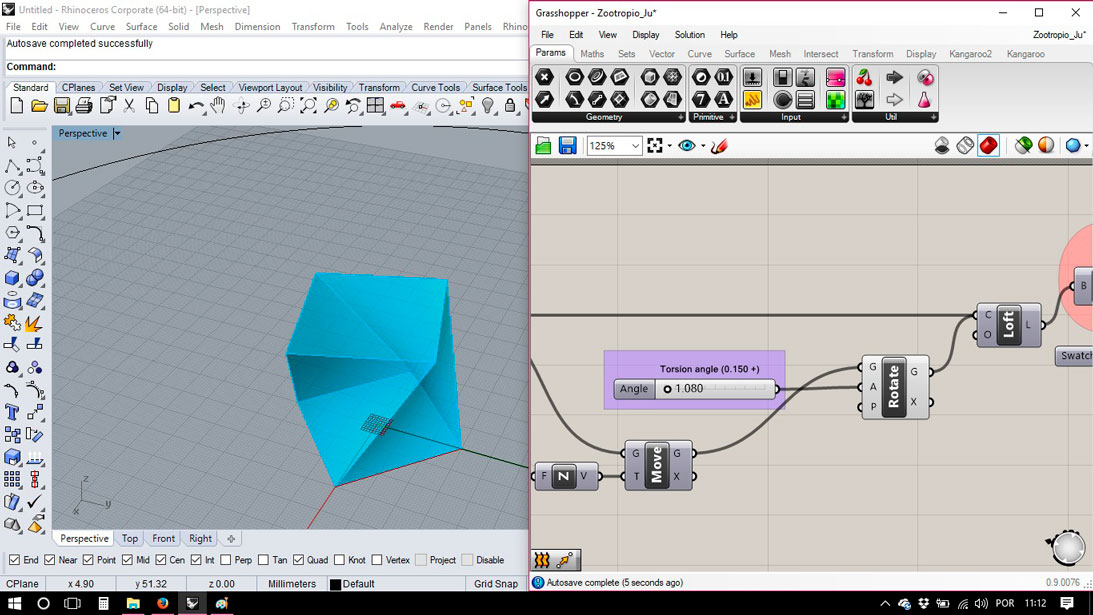The width and height of the screenshot is (1093, 615).
Task: Enable the Tan osnap checkbox
Action: [263, 560]
